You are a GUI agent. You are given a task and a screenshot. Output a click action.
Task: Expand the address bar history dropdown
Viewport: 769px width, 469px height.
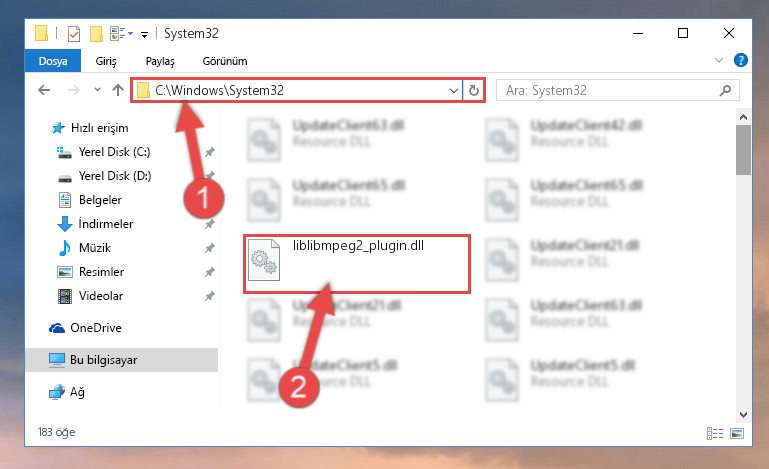[x=454, y=91]
